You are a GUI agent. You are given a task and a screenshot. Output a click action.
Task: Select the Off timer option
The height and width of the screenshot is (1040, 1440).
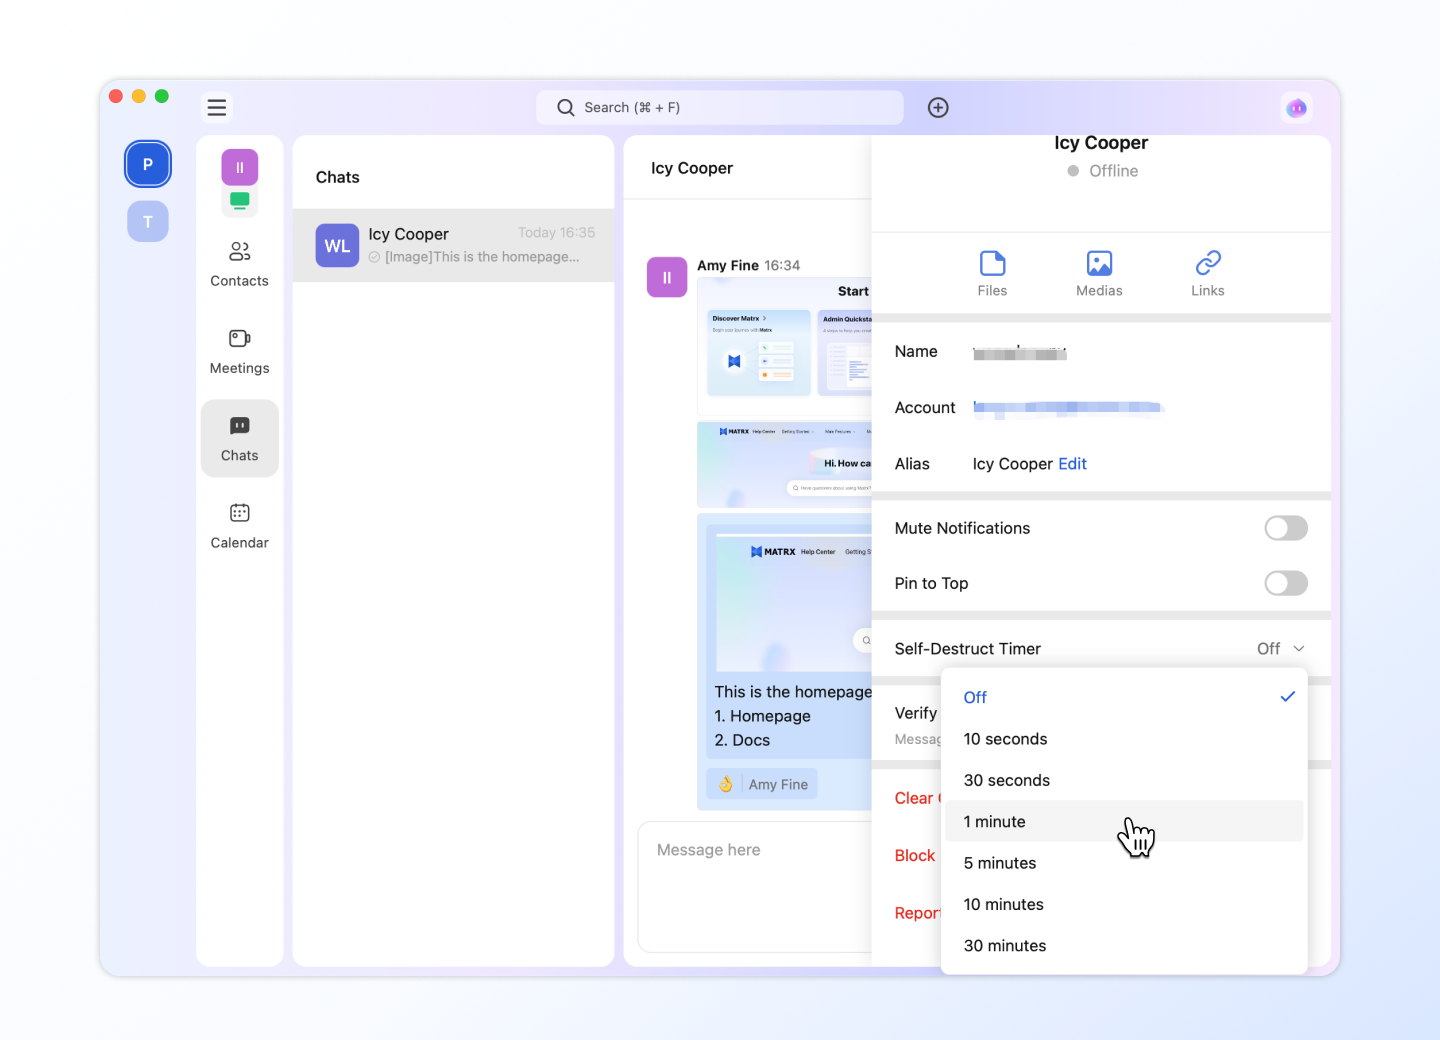[975, 698]
